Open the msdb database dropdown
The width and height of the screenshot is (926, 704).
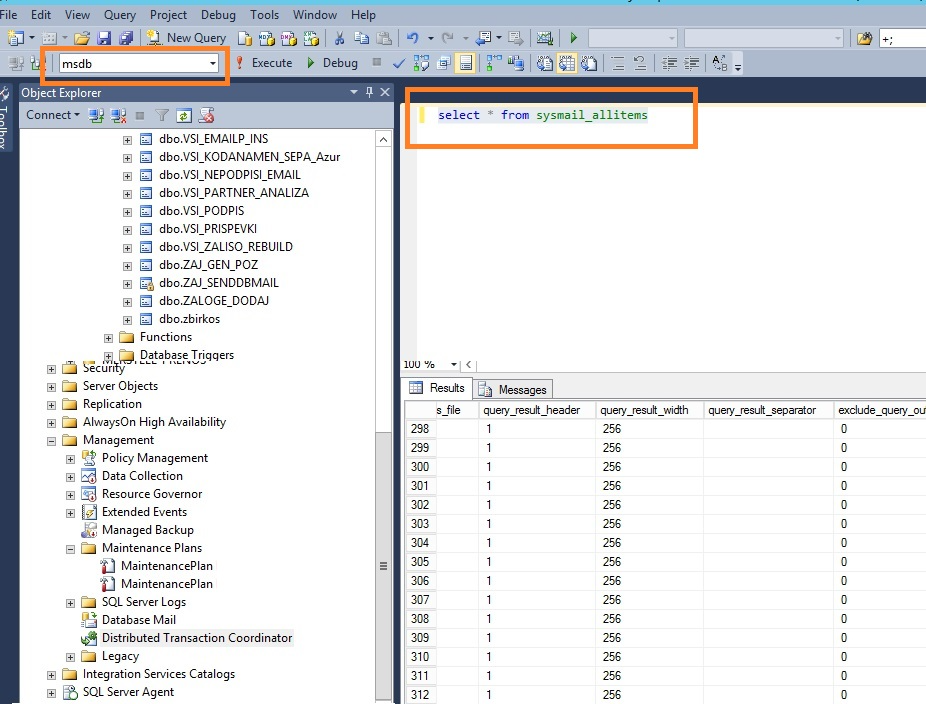click(213, 63)
